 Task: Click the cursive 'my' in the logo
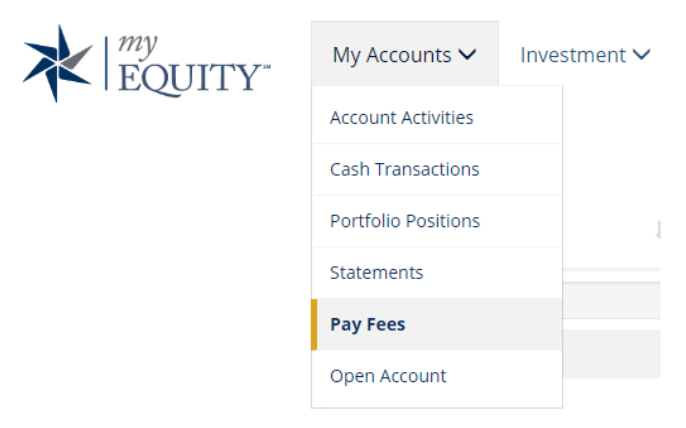pyautogui.click(x=137, y=46)
